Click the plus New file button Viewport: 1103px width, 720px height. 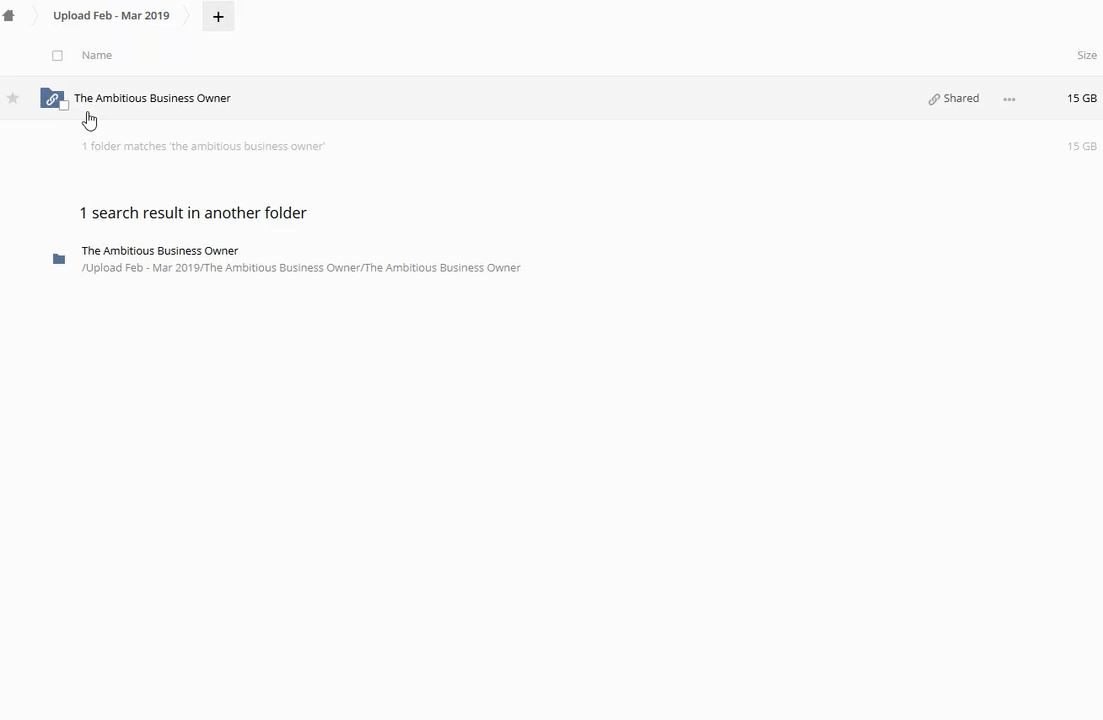[218, 16]
